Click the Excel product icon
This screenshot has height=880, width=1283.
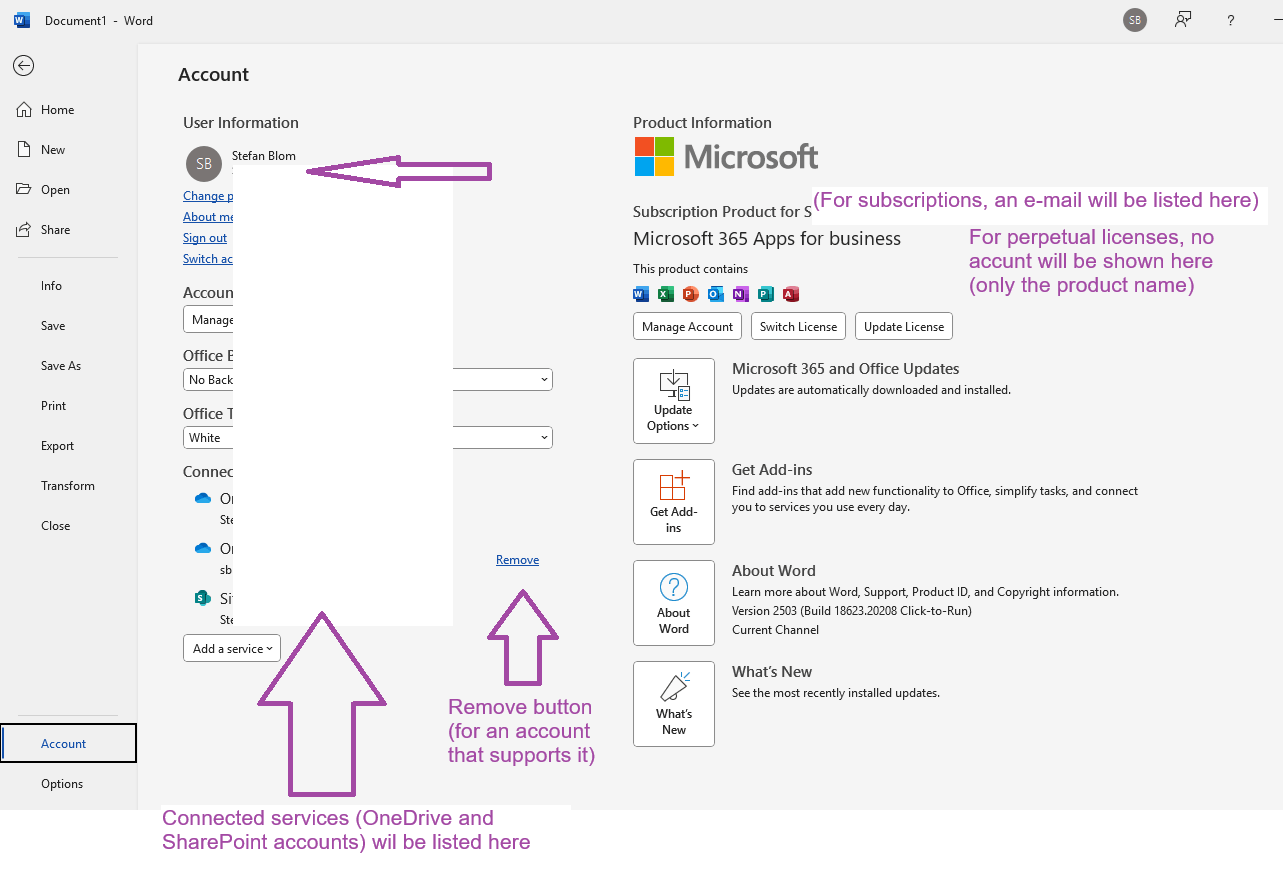coord(666,294)
